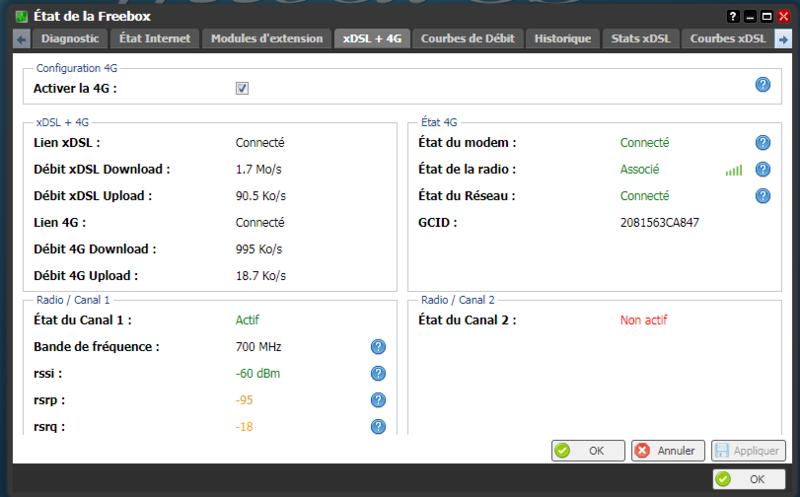Screen dimensions: 800x497
Task: Select the GCID value 2081563CA847
Action: point(659,223)
